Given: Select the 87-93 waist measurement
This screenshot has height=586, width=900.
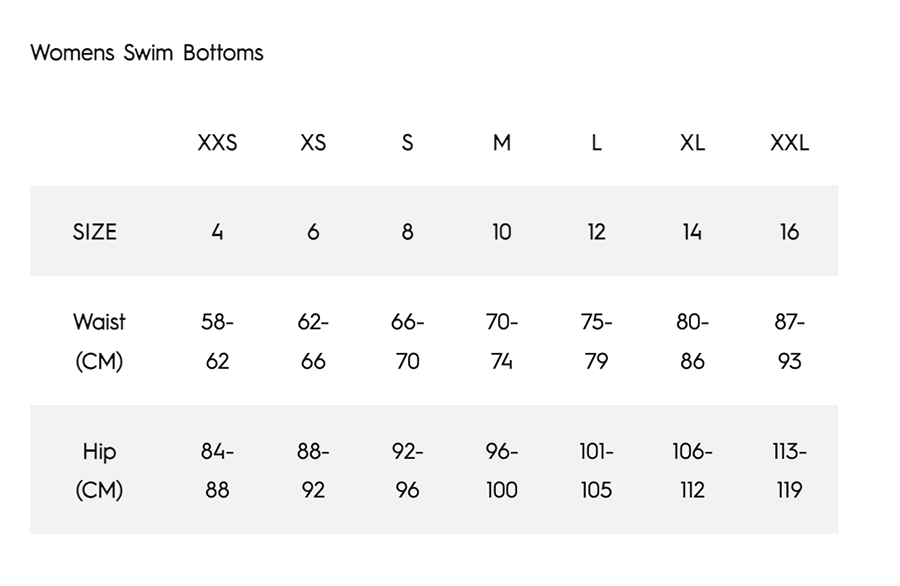Looking at the screenshot, I should pyautogui.click(x=789, y=341).
